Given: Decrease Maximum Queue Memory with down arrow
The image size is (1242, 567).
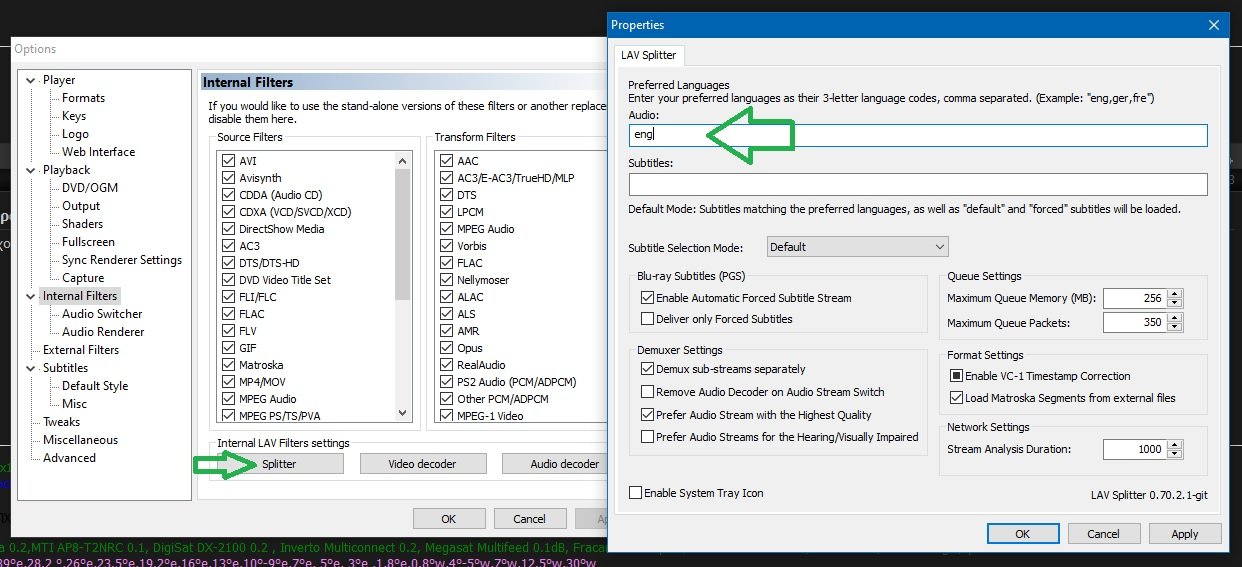Looking at the screenshot, I should (1175, 303).
